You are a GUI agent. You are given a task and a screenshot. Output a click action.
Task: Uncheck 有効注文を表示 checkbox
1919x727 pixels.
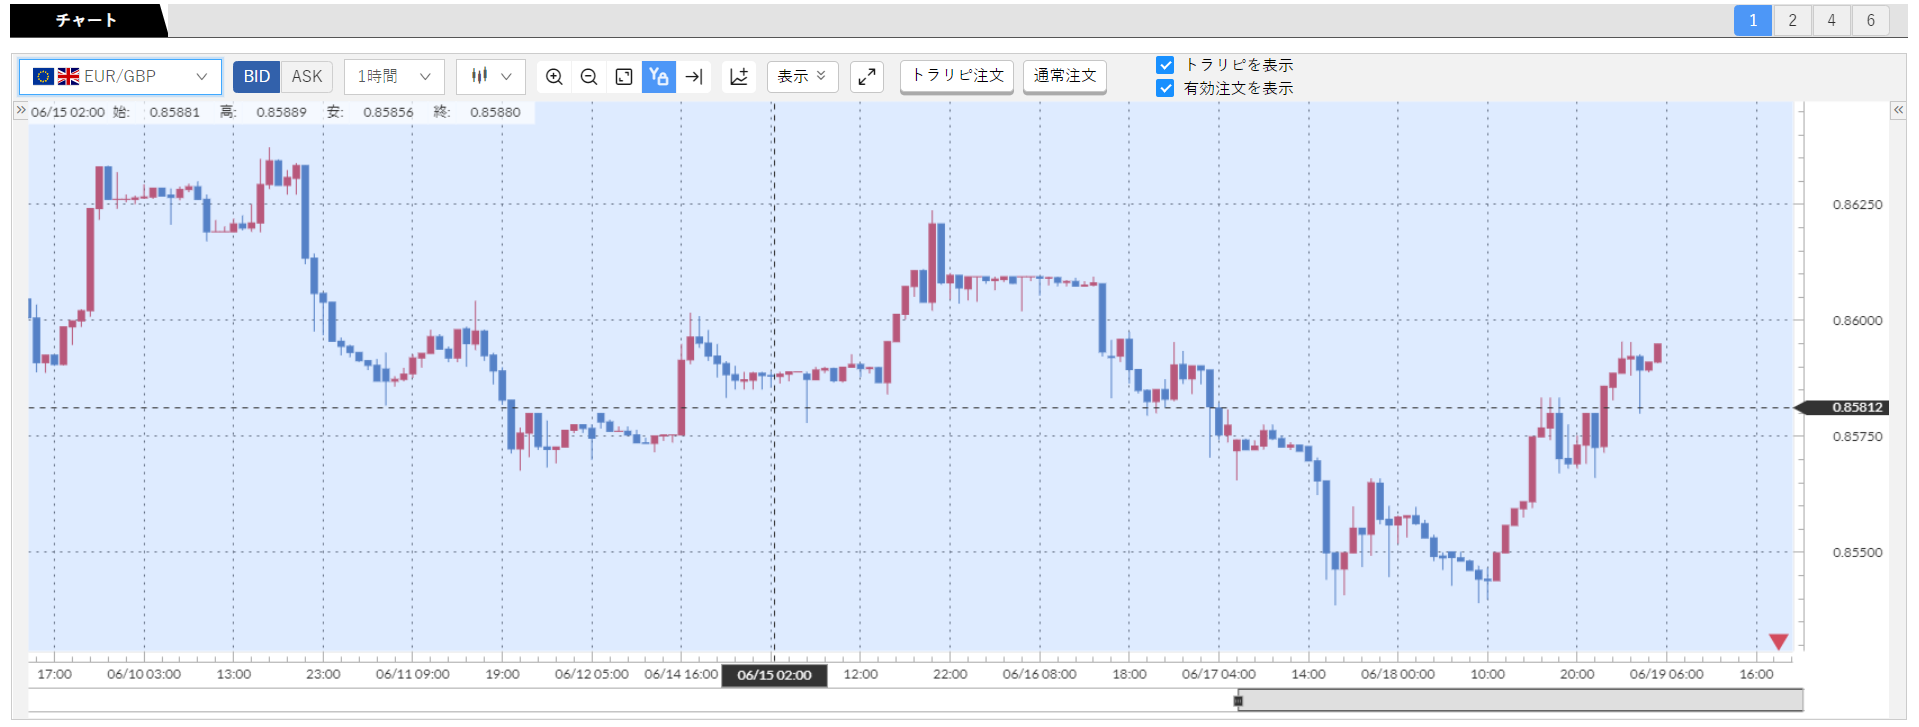pyautogui.click(x=1165, y=88)
